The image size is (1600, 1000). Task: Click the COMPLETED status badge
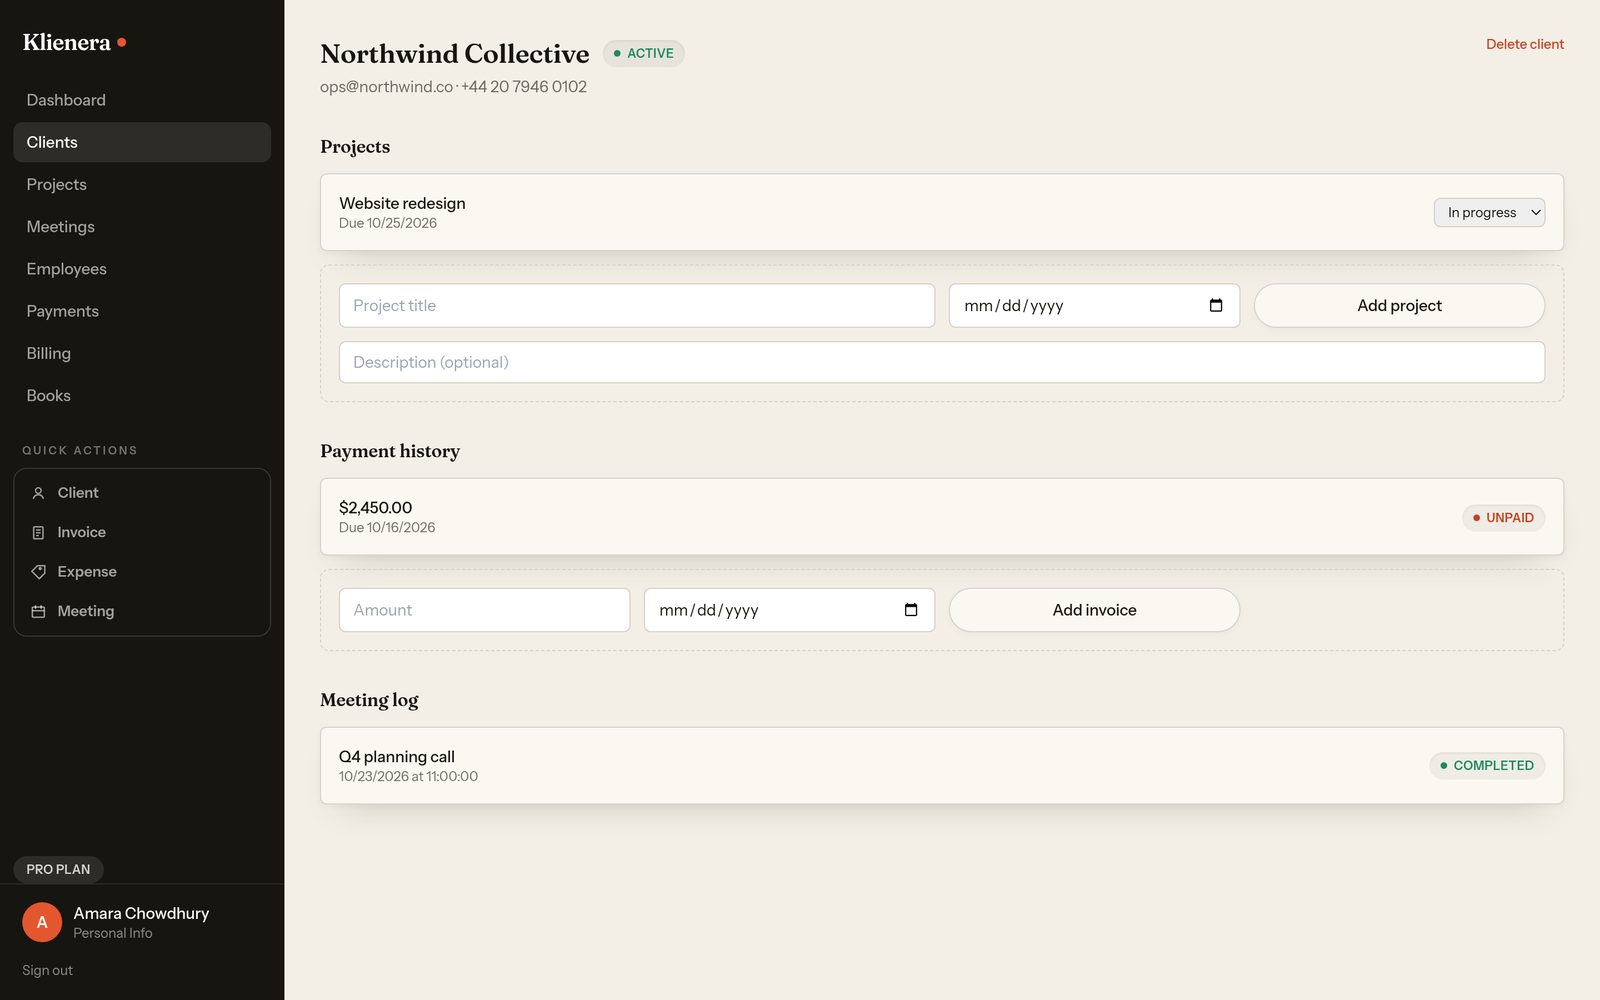pyautogui.click(x=1487, y=765)
